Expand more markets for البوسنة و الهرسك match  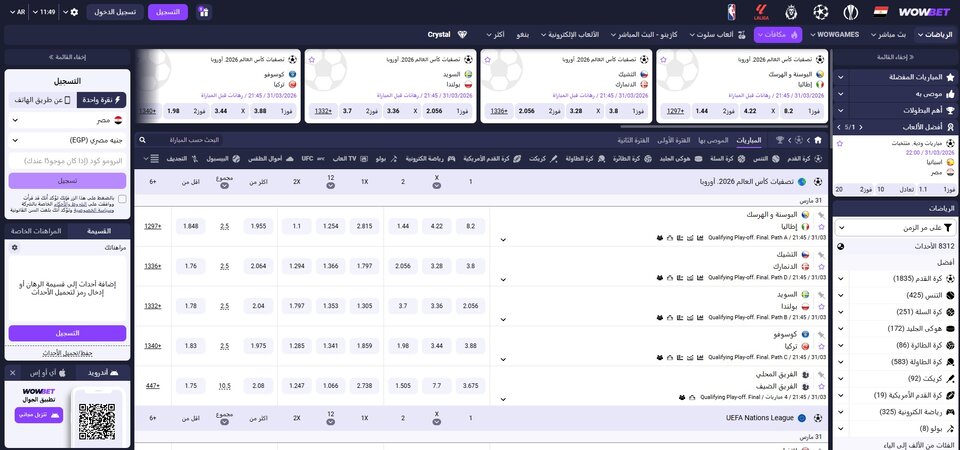tap(503, 239)
